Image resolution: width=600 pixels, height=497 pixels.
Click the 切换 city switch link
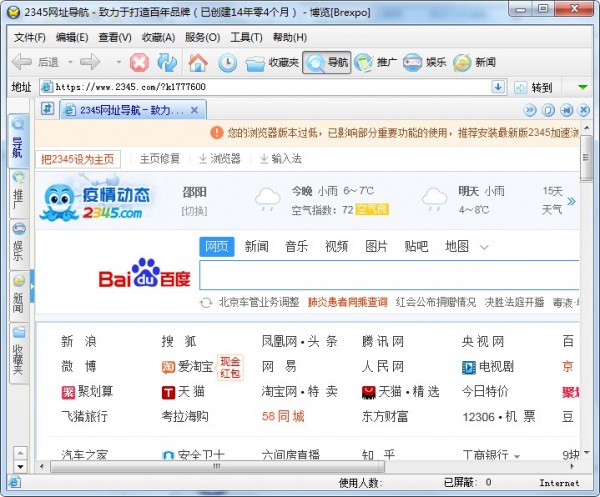[194, 211]
